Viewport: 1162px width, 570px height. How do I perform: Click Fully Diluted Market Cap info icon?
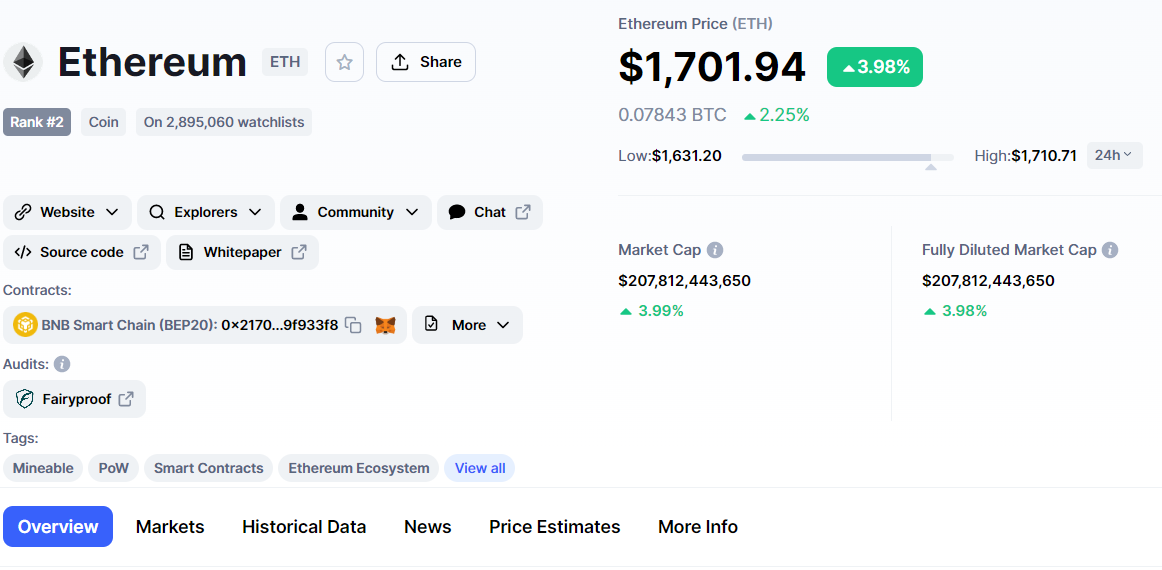click(1109, 251)
